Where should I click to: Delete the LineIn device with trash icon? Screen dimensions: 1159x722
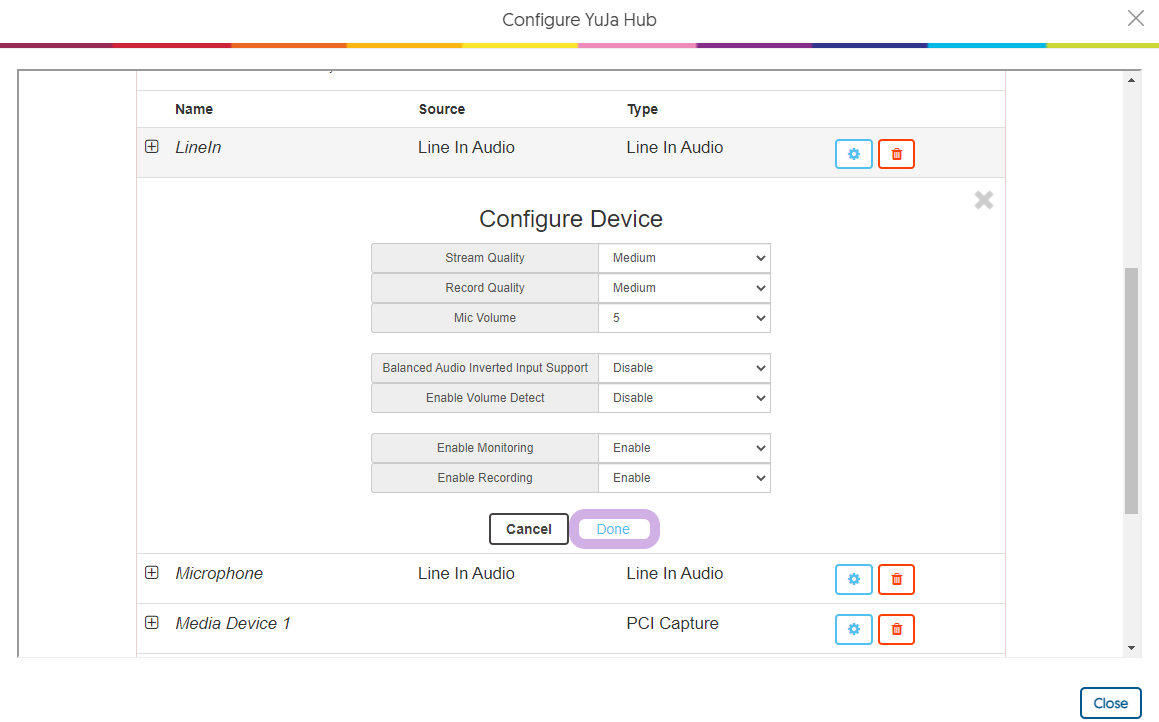point(896,154)
